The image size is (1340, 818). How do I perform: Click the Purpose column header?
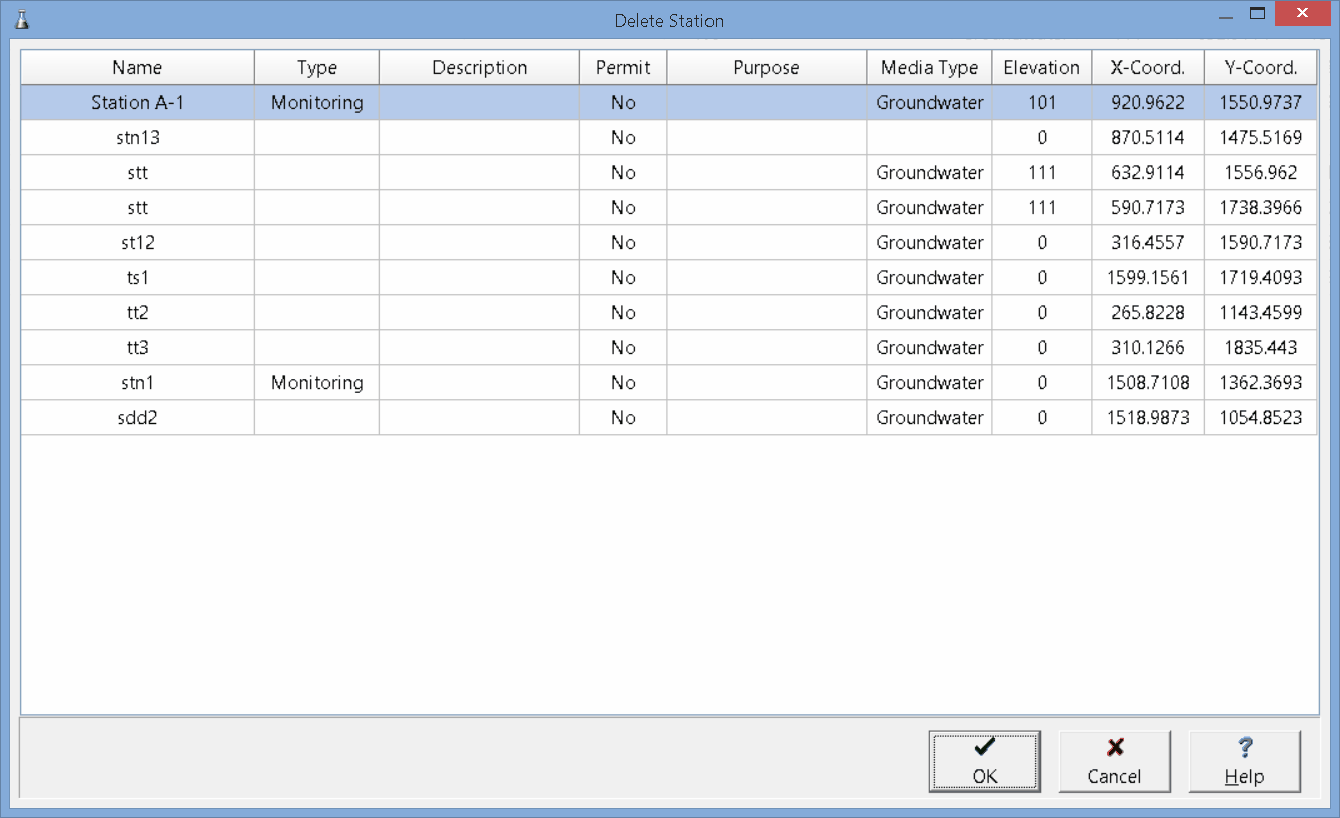click(x=767, y=68)
